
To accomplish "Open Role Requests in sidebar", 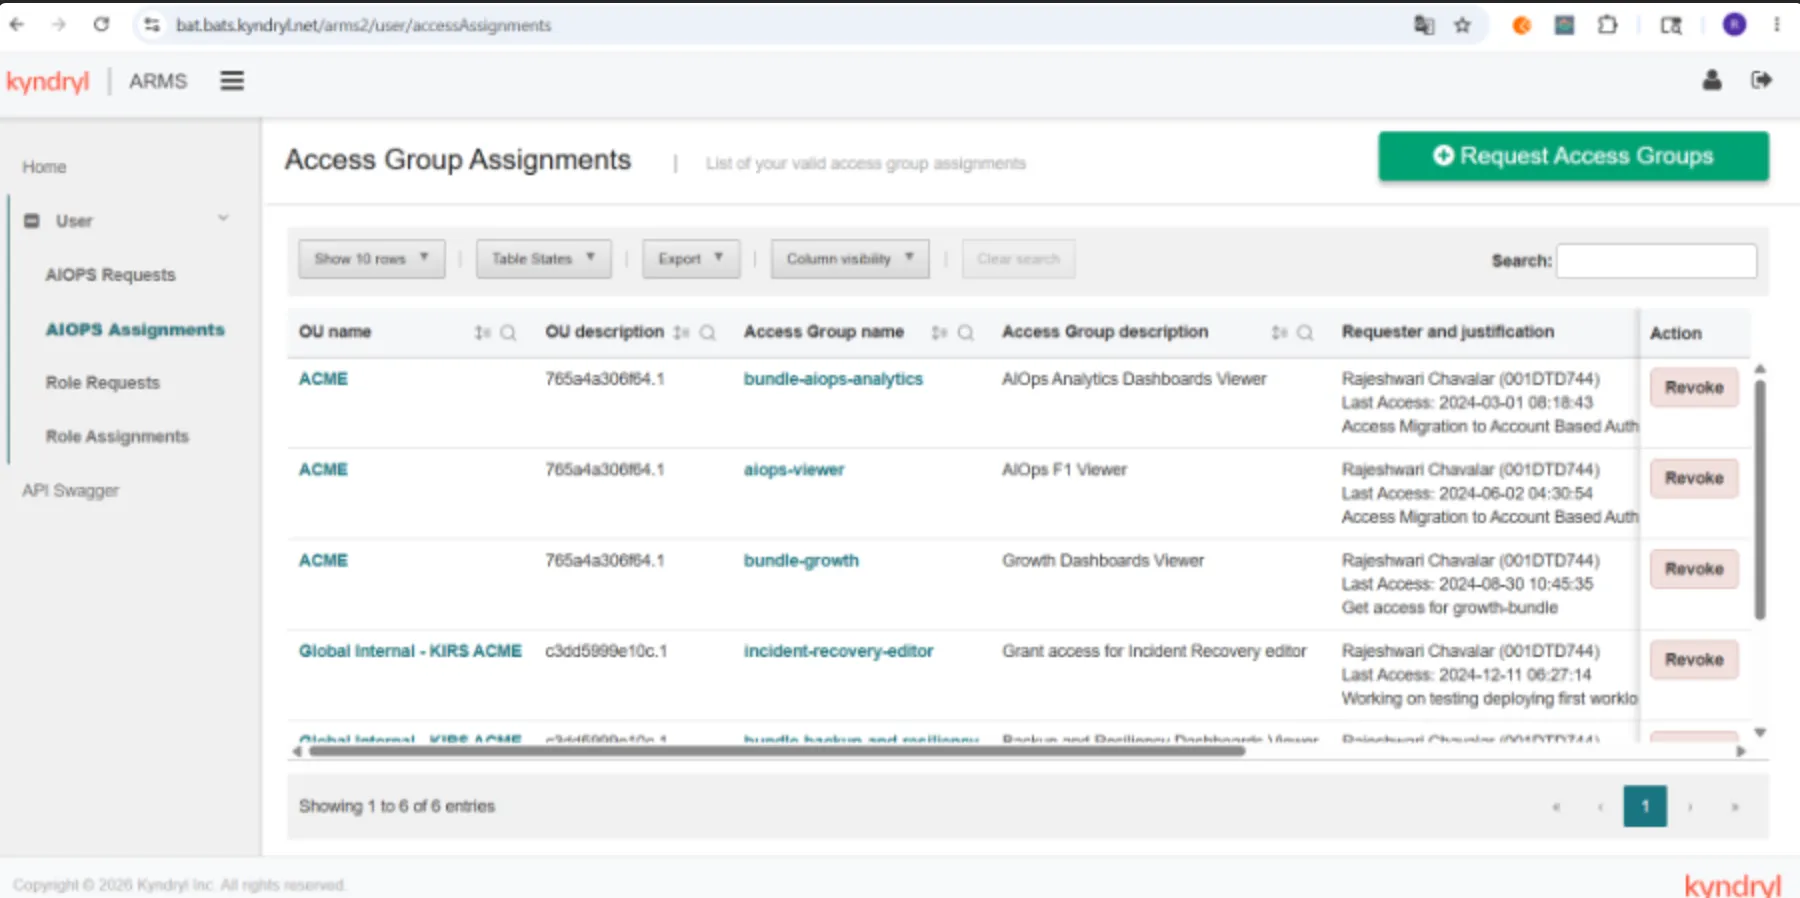I will (x=103, y=383).
